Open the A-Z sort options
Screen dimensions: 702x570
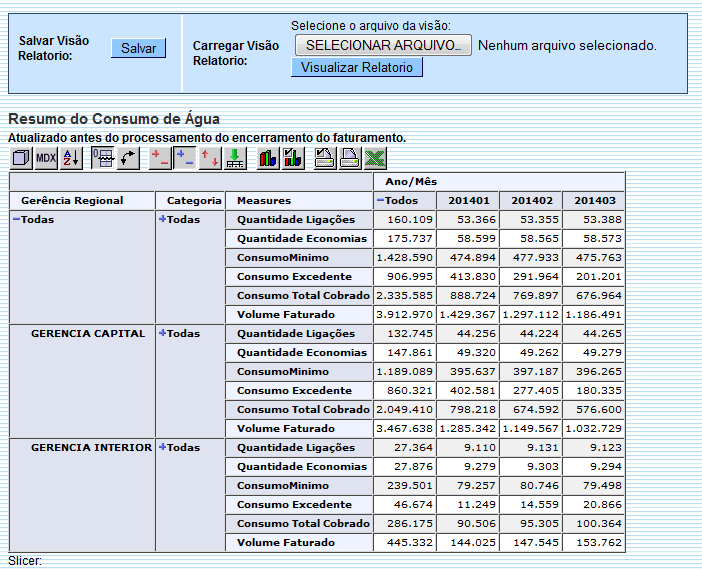[x=71, y=158]
